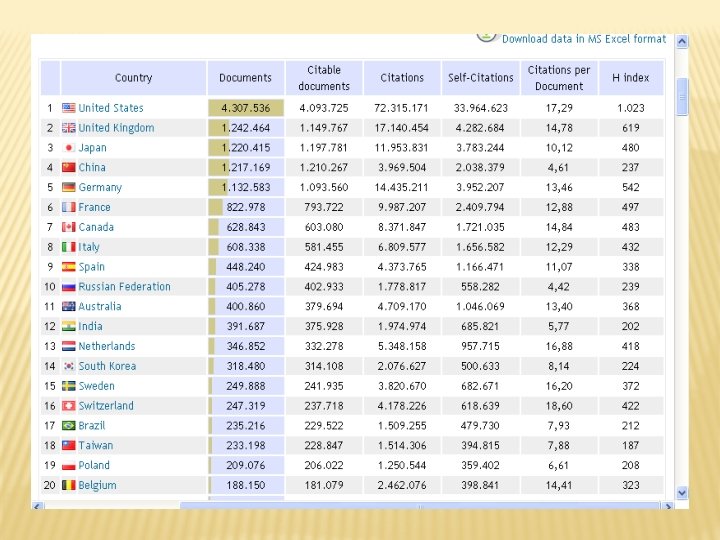Viewport: 720px width, 540px height.
Task: Click the Germany flag icon
Action: click(68, 187)
